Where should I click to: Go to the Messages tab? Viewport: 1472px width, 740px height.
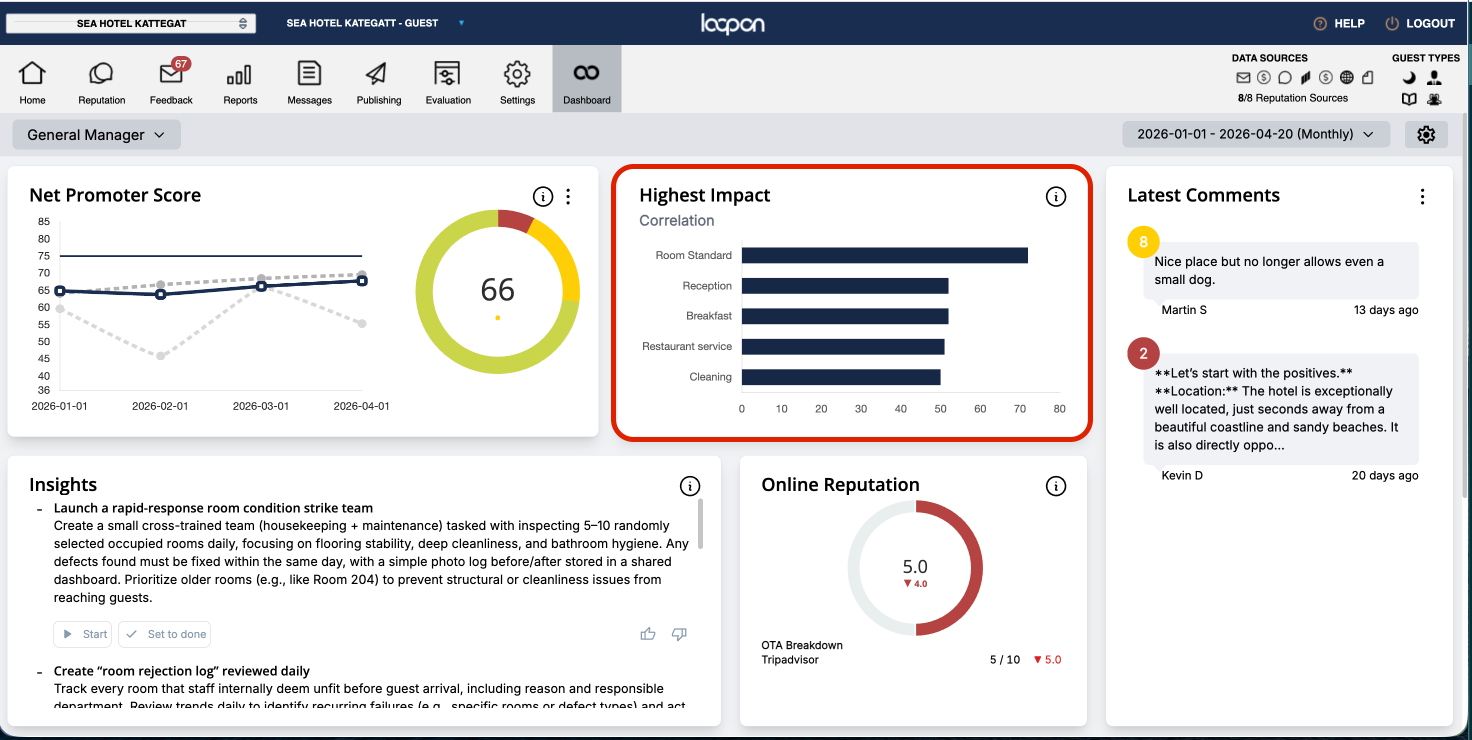coord(309,81)
